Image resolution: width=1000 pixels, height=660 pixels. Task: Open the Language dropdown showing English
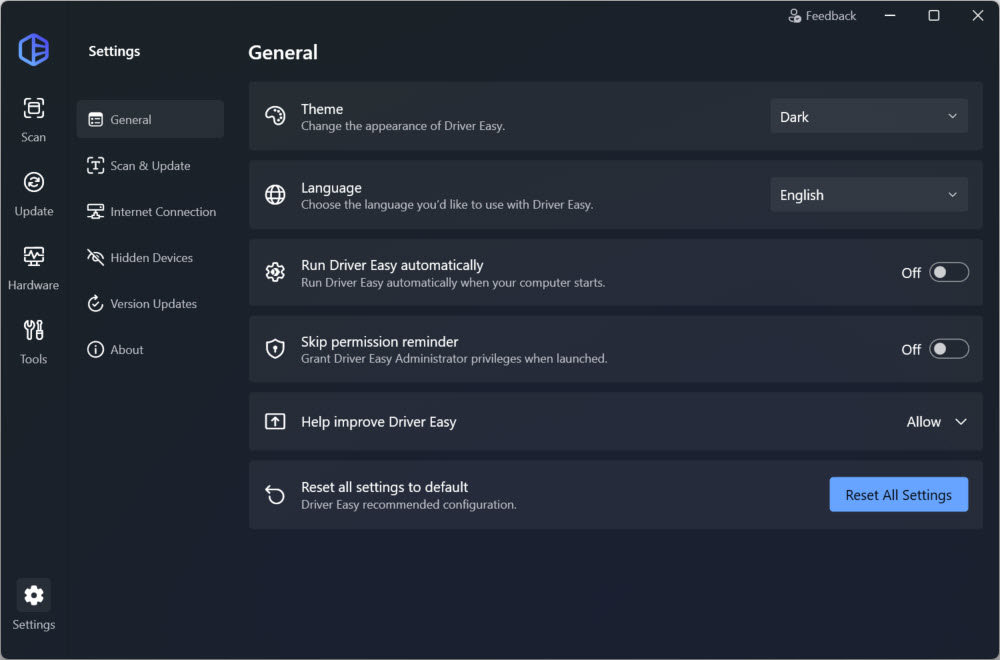pos(868,195)
